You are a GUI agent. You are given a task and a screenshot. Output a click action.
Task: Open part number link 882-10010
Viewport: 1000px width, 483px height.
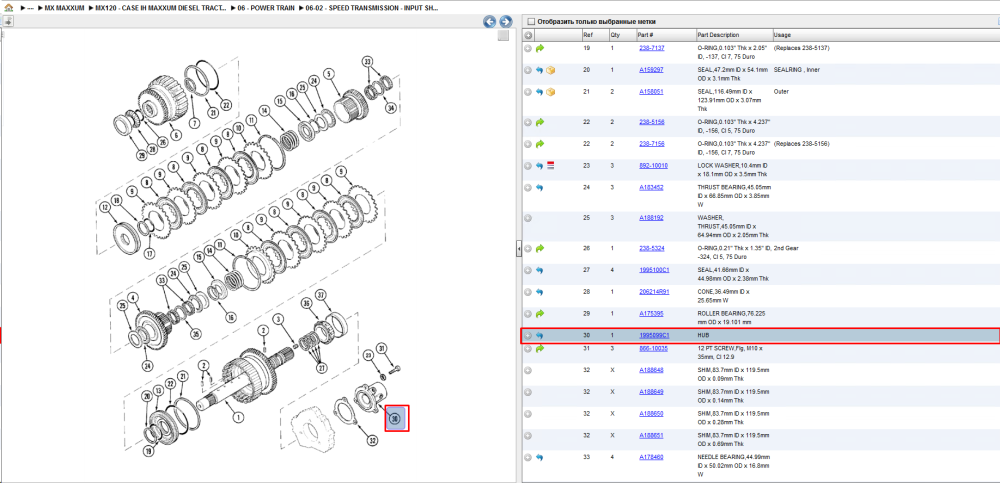click(653, 165)
